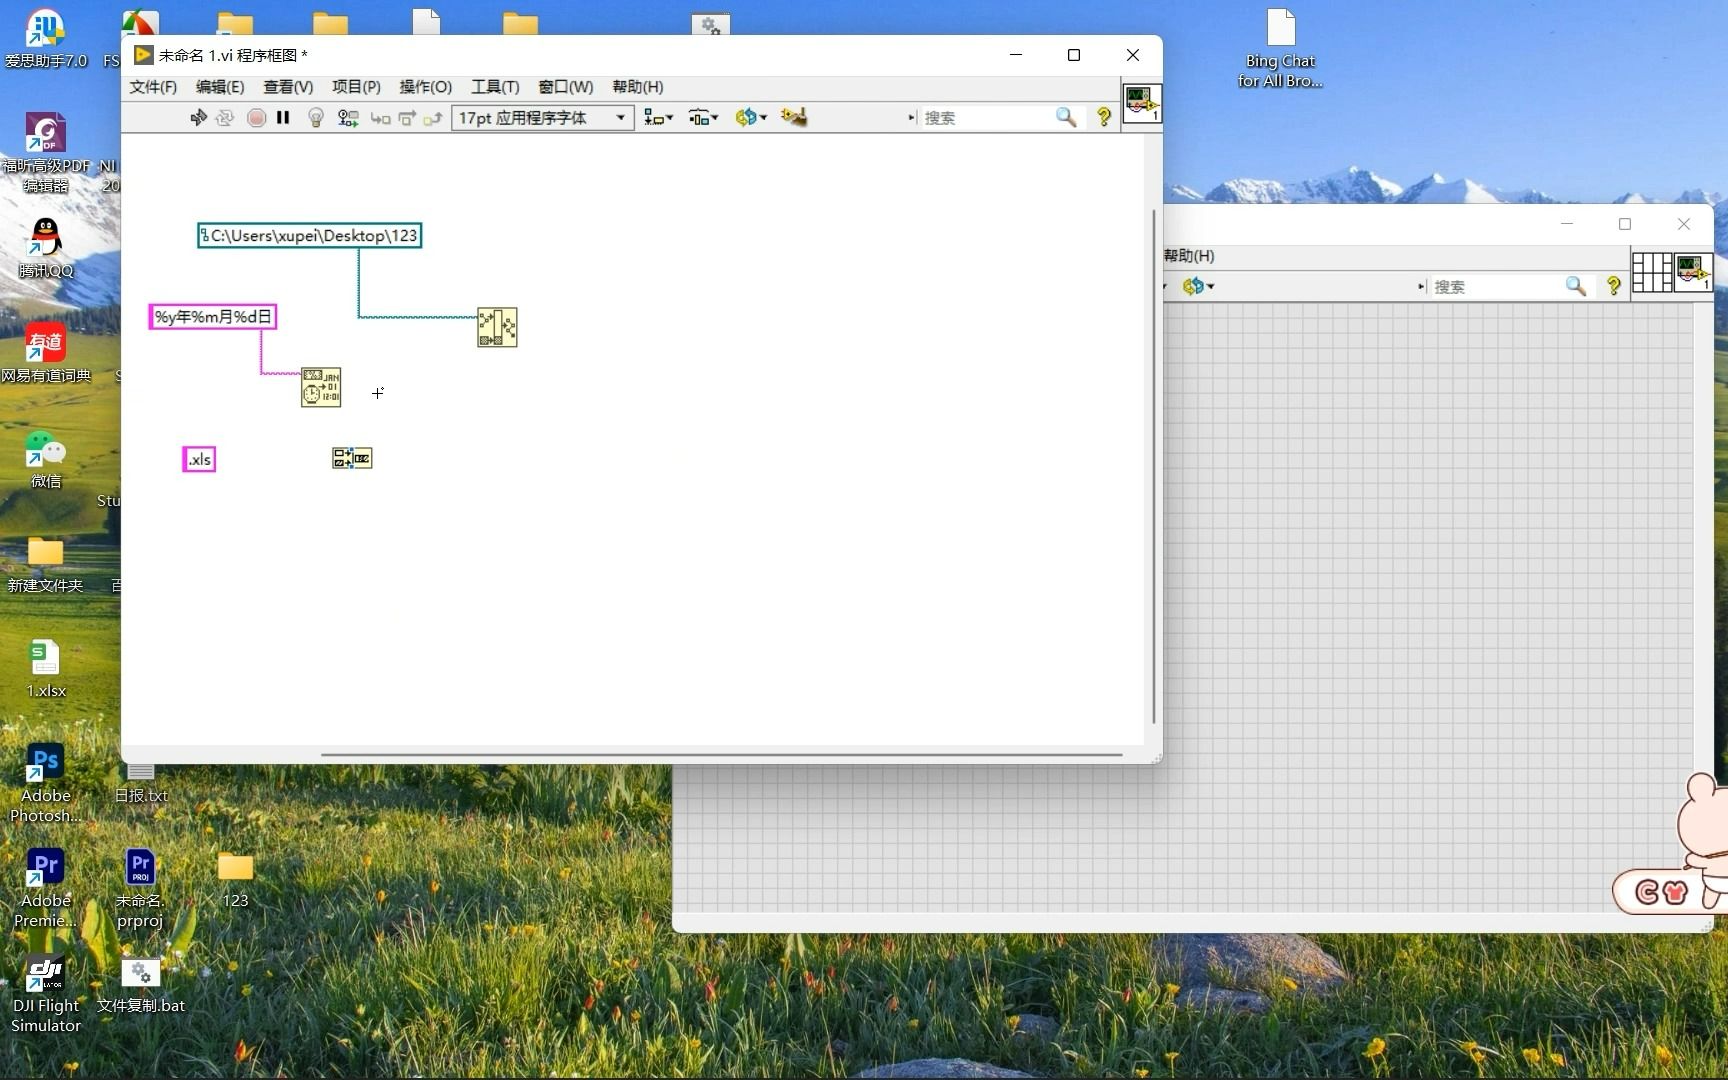Open 微信 desktop shortcut
Image resolution: width=1728 pixels, height=1080 pixels.
(x=45, y=459)
